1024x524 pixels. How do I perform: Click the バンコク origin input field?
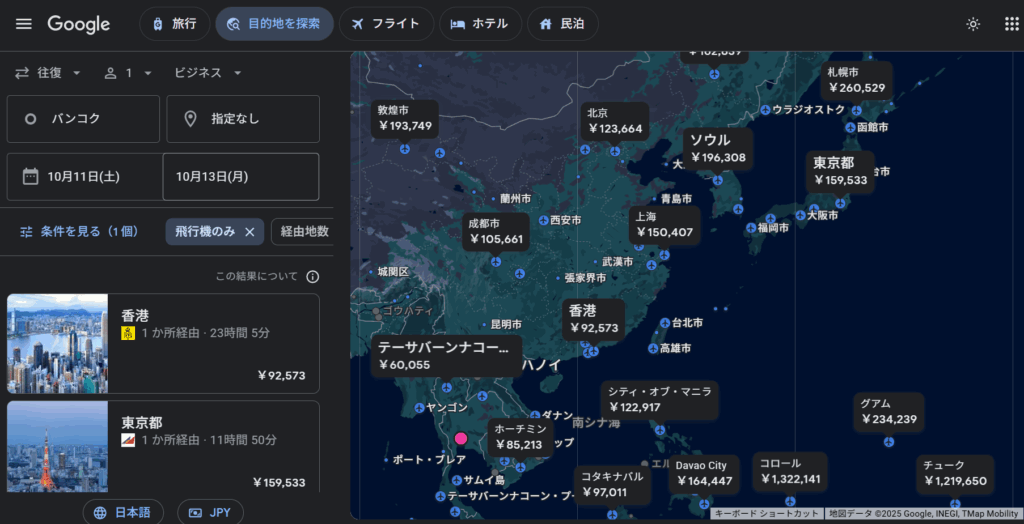pos(83,119)
